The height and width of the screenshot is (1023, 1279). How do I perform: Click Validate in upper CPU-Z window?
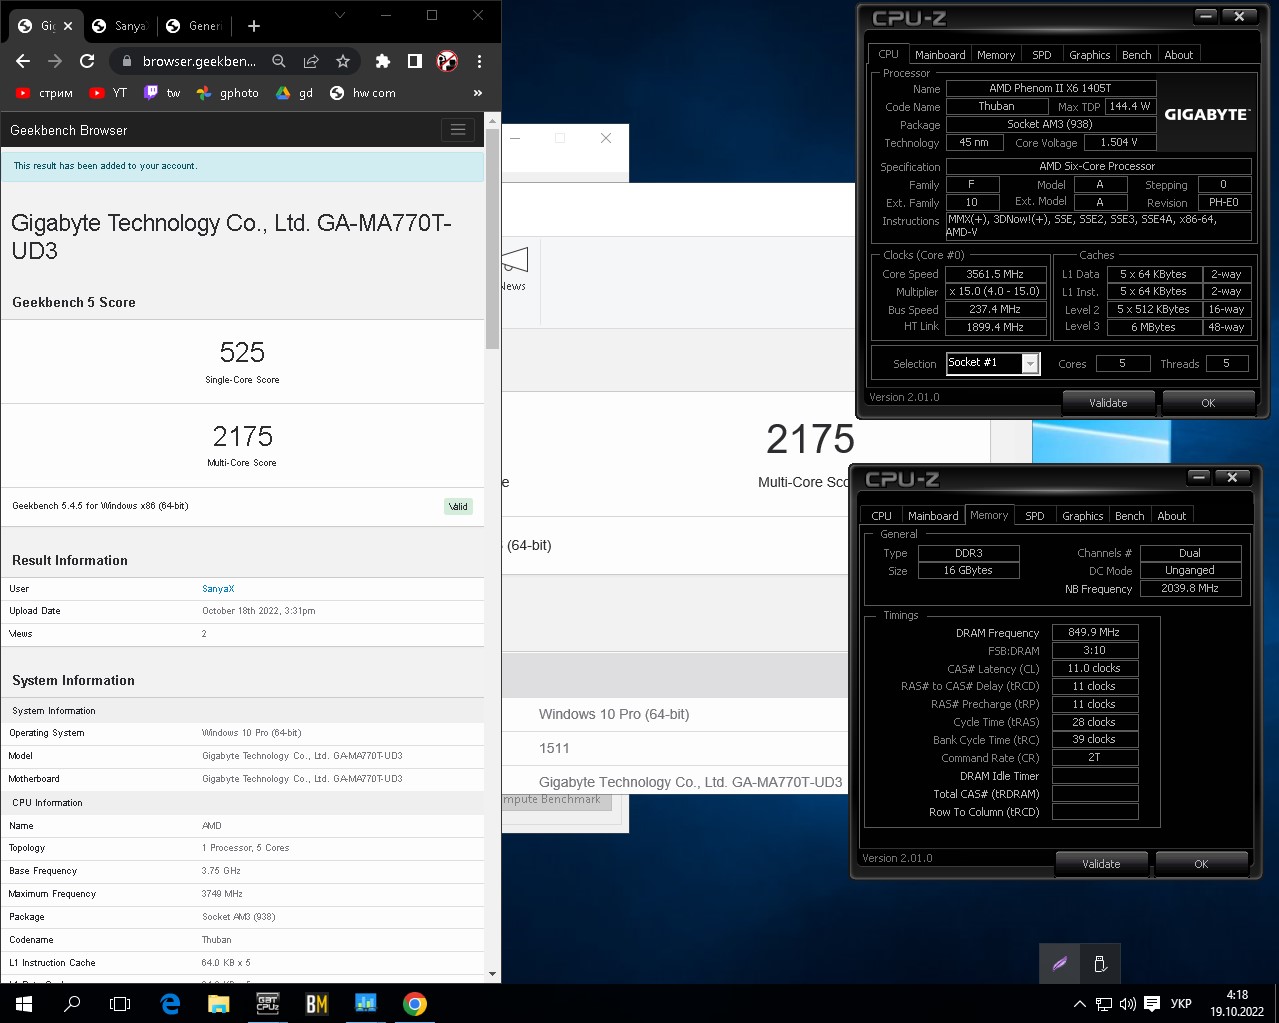[x=1108, y=403]
